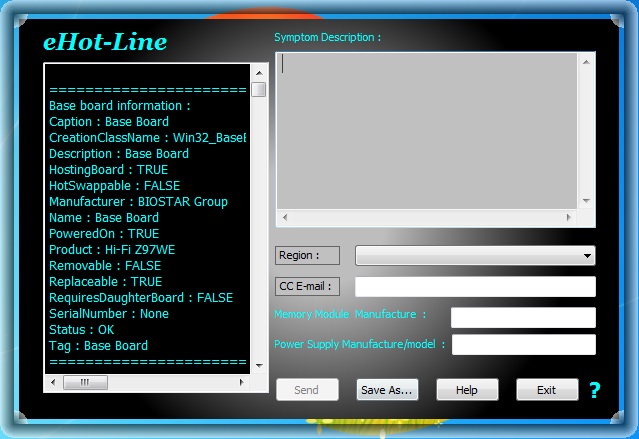
Task: Focus the Memory Module Manufacture field
Action: (x=522, y=317)
